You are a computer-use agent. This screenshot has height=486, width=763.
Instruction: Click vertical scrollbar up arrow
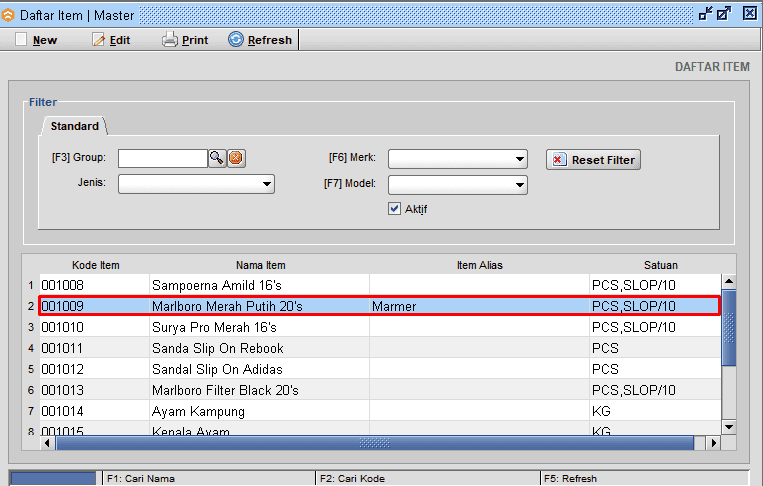point(728,281)
